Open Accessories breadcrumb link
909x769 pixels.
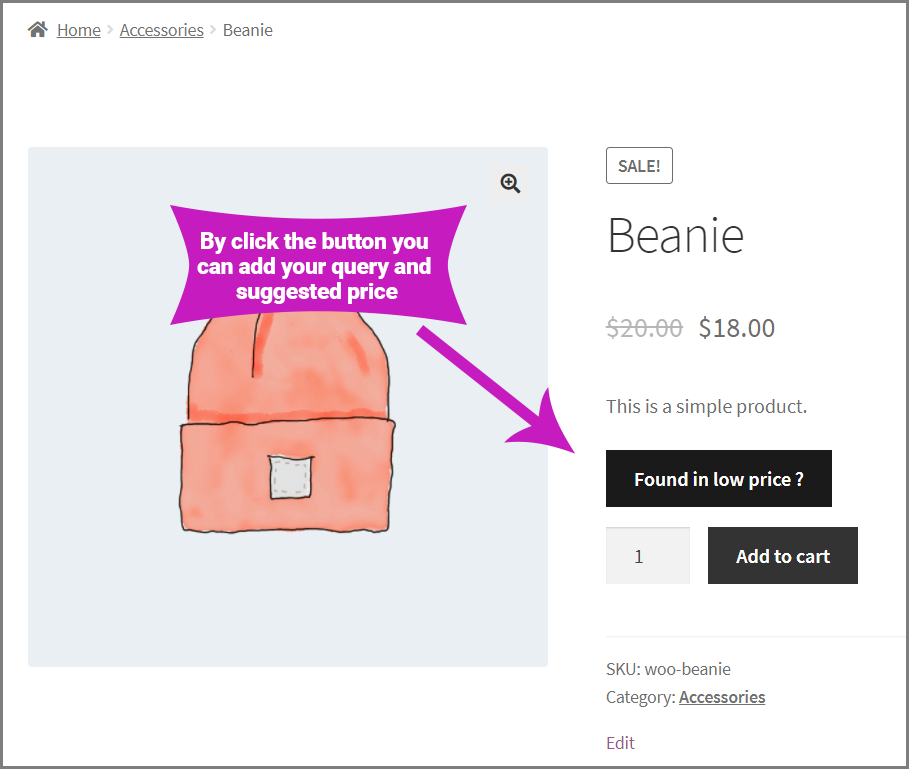(162, 30)
